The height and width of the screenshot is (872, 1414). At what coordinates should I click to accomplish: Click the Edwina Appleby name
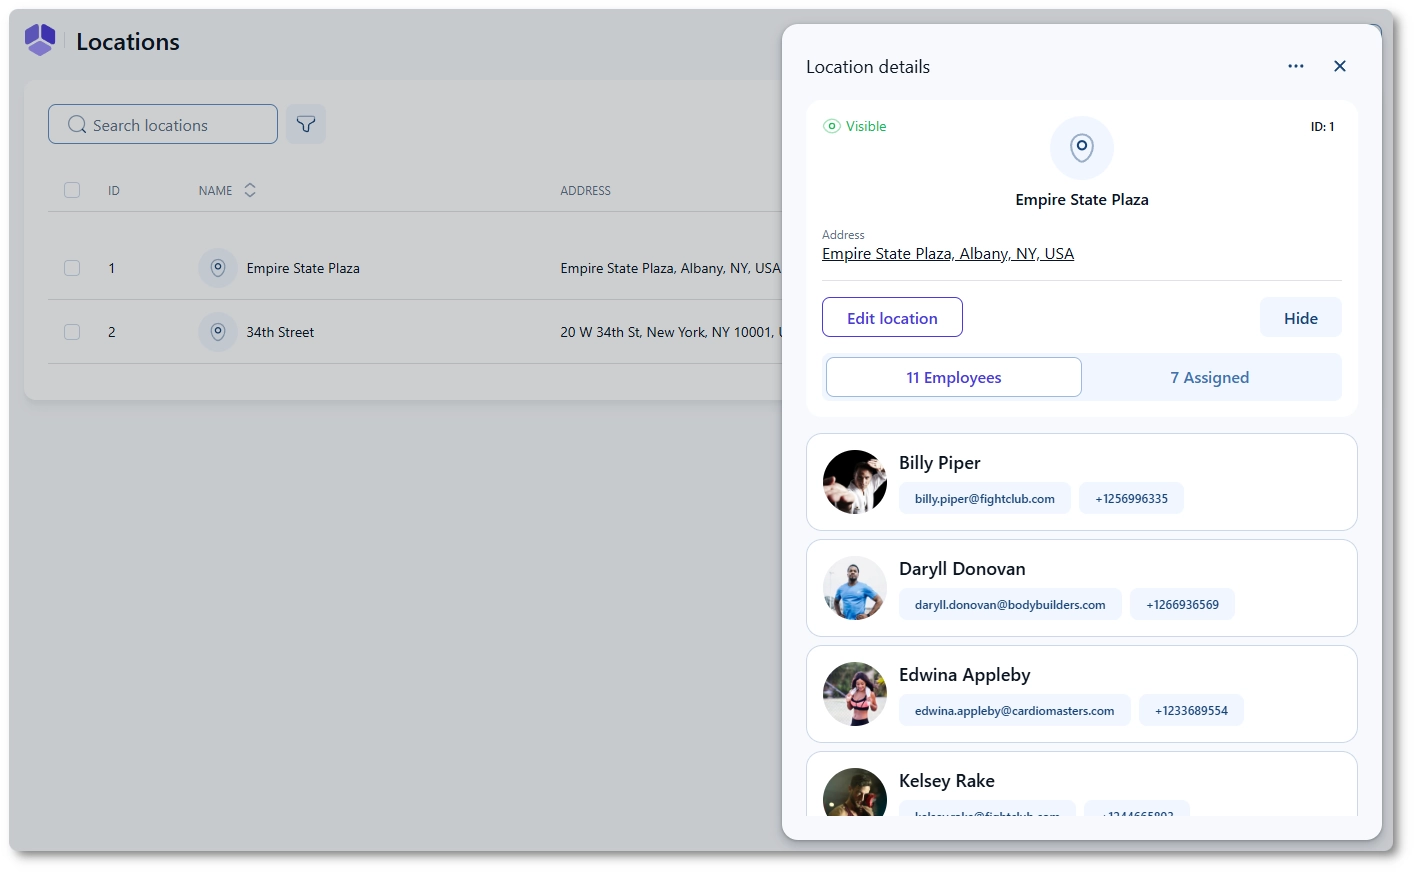coord(964,675)
